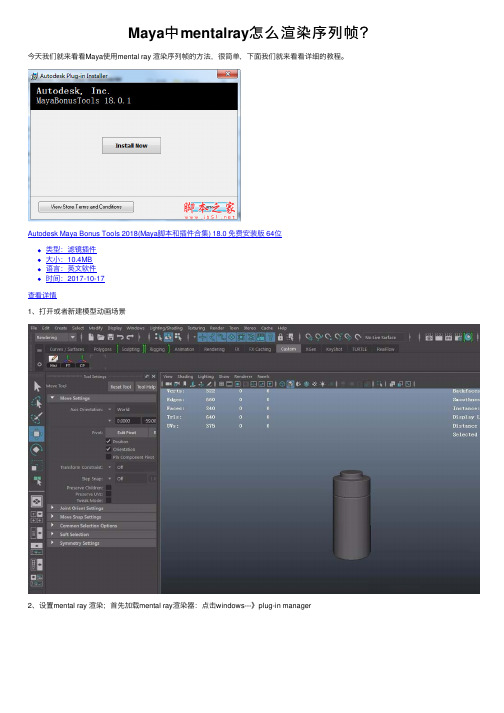504x713 pixels.
Task: Switch to the Polygons shelf tab
Action: tap(103, 349)
